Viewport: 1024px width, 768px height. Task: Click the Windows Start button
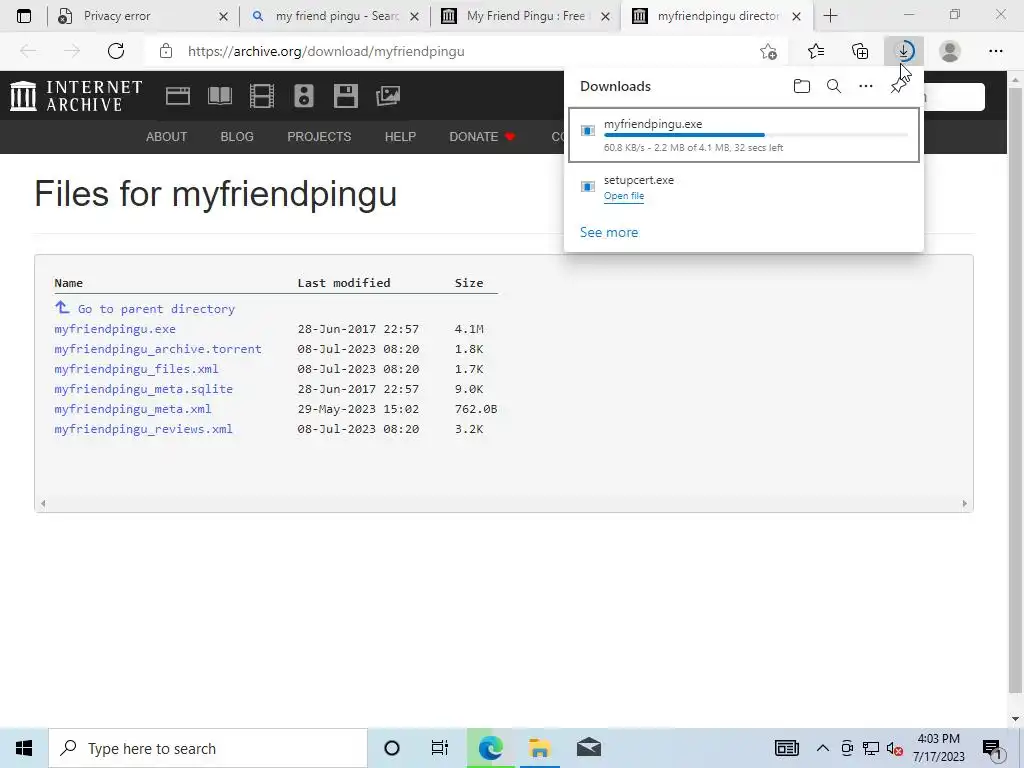click(x=24, y=748)
